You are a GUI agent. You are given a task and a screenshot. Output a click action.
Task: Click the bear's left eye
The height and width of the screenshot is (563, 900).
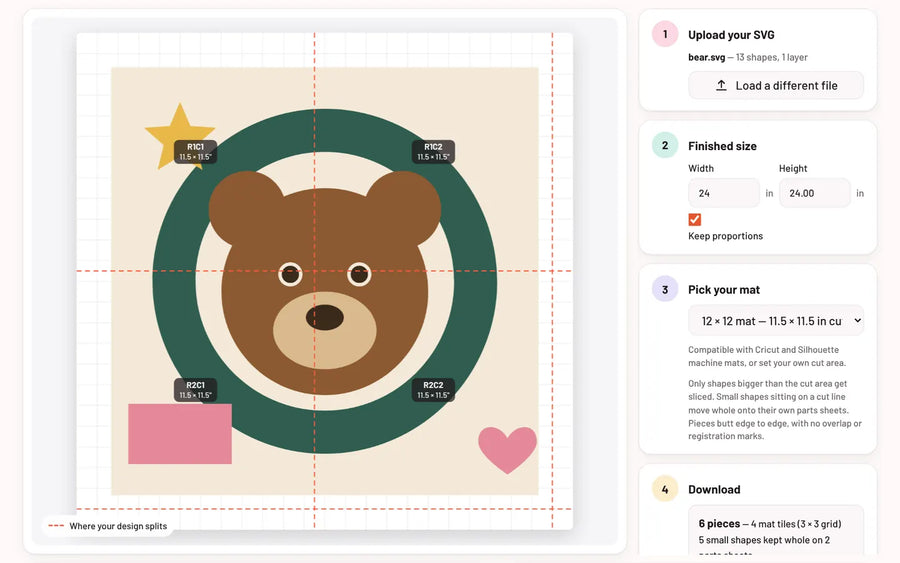[x=290, y=274]
